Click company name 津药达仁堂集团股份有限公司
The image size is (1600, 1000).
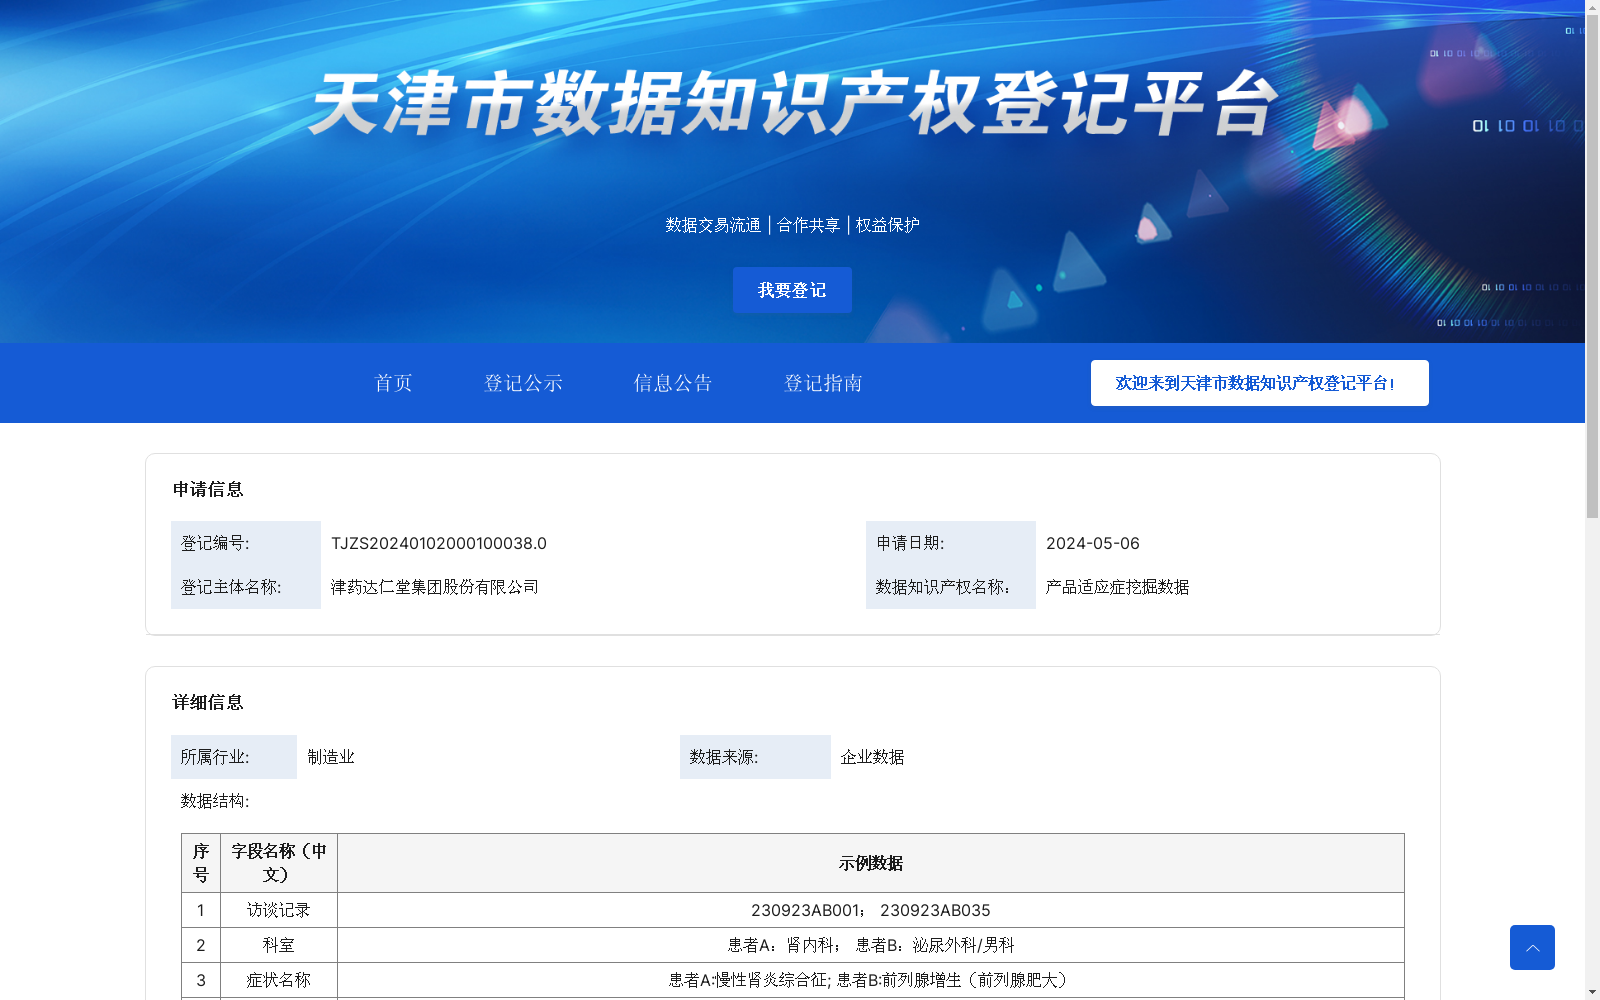435,587
